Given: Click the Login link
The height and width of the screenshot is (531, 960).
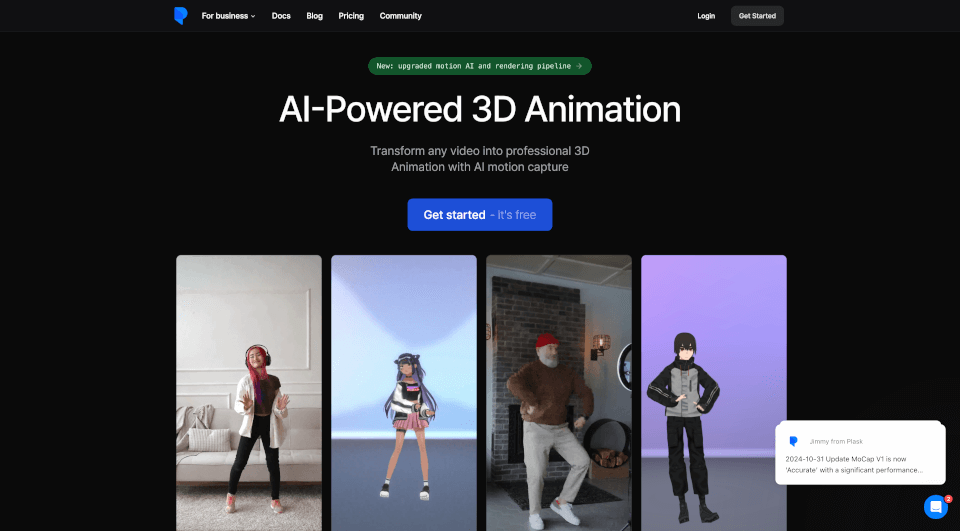Looking at the screenshot, I should click(706, 16).
